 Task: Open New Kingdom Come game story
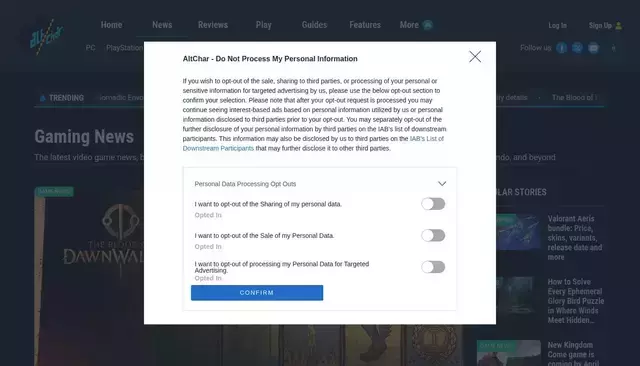click(573, 354)
